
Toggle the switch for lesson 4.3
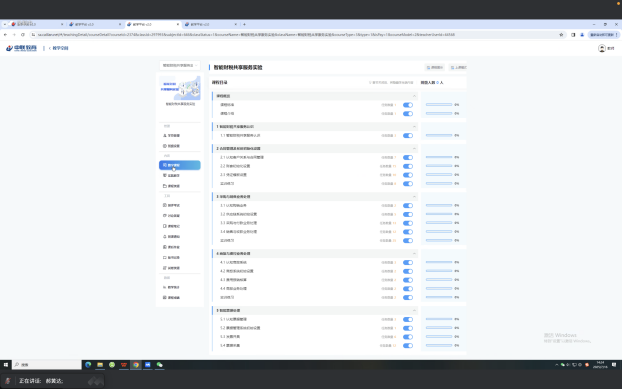pos(408,280)
